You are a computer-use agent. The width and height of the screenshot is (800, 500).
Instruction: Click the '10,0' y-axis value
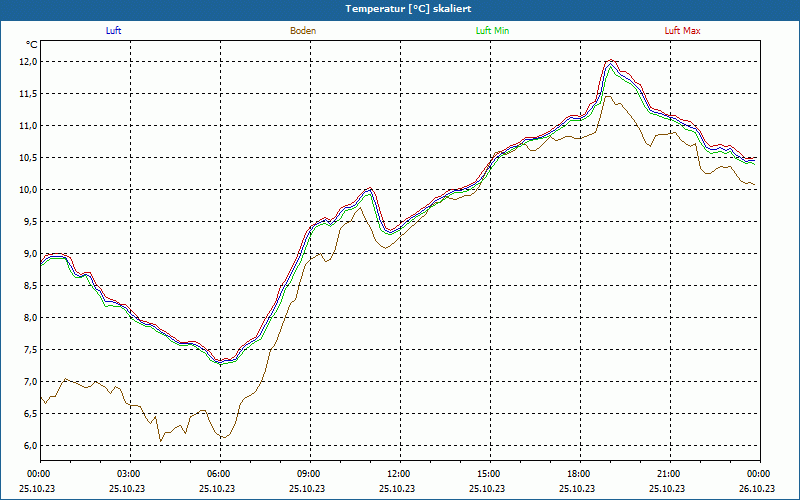click(x=29, y=190)
